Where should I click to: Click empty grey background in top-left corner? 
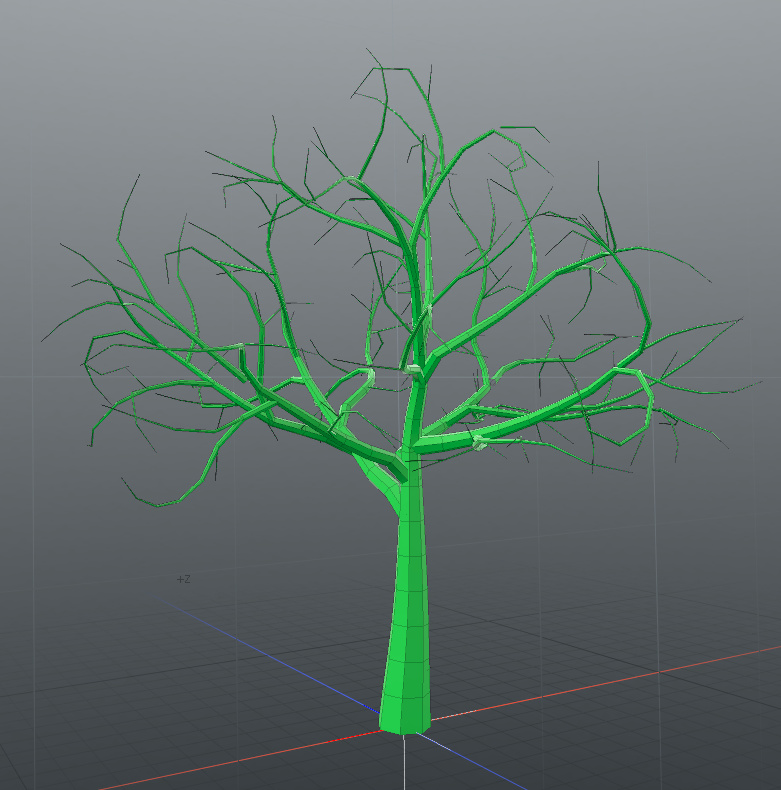[x=50, y=50]
